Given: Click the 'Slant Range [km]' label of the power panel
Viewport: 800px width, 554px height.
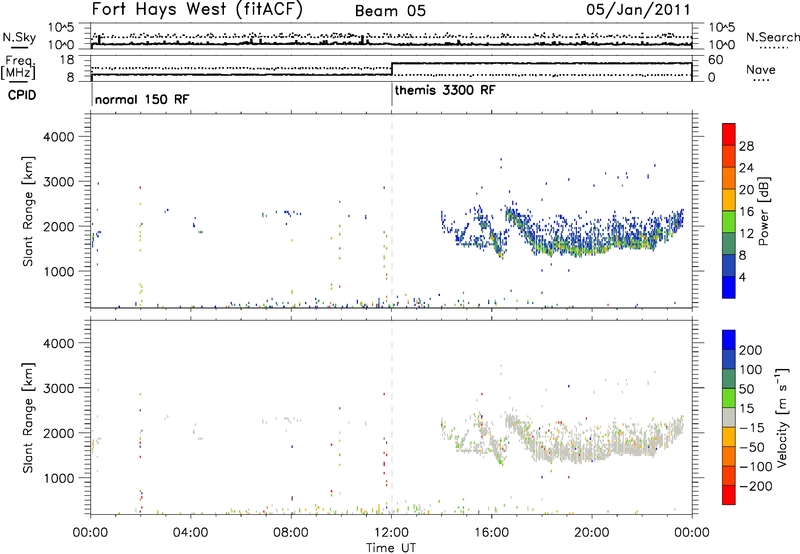Looking at the screenshot, I should 28,211.
